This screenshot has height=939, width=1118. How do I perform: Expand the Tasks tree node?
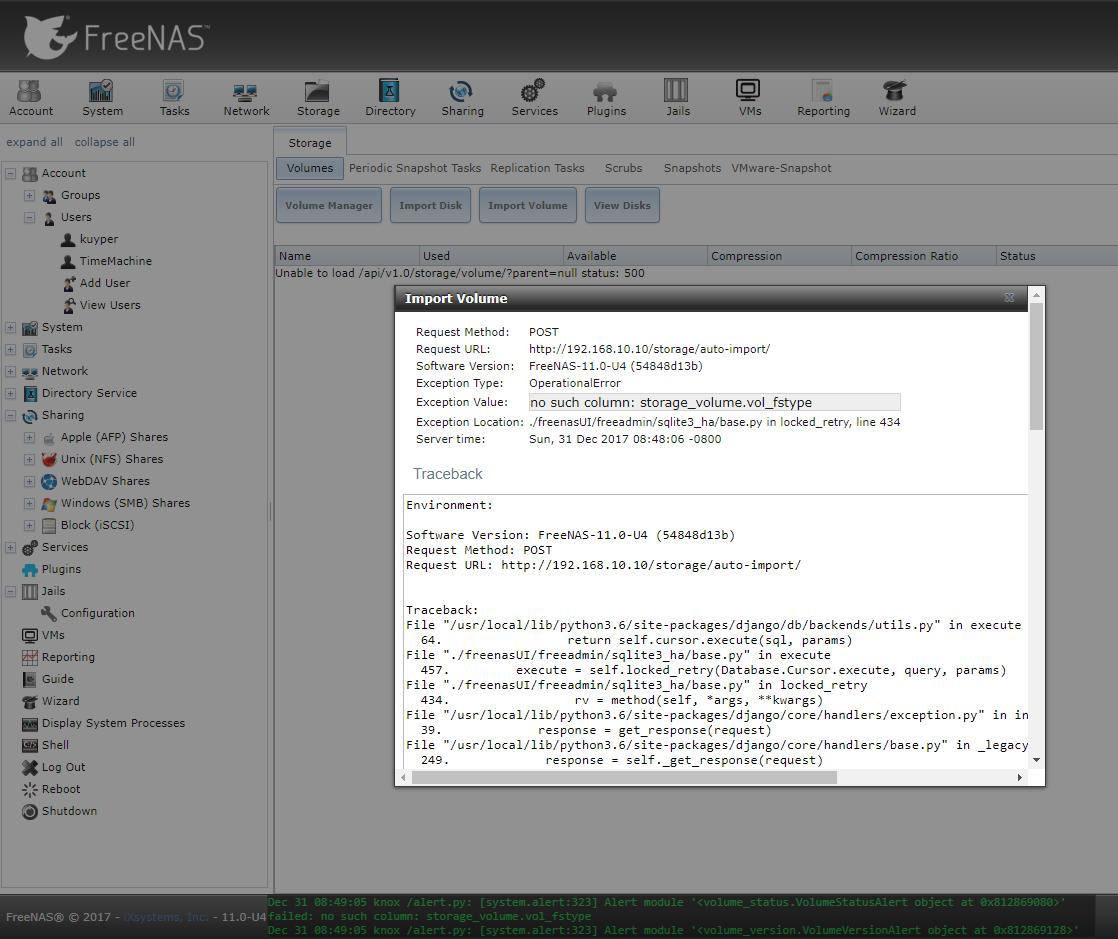click(x=11, y=349)
